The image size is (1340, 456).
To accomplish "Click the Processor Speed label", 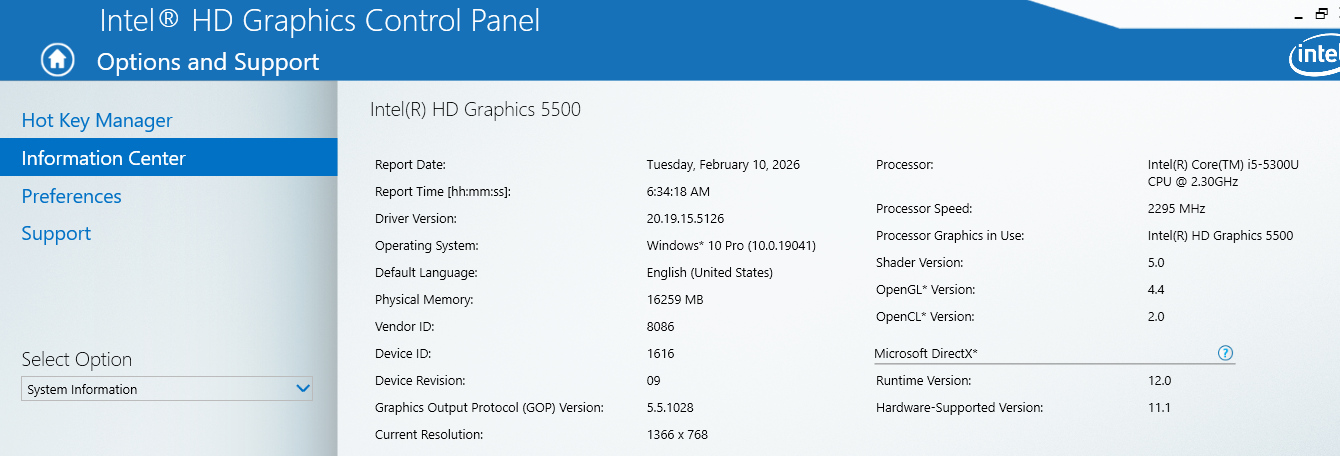I will (924, 209).
